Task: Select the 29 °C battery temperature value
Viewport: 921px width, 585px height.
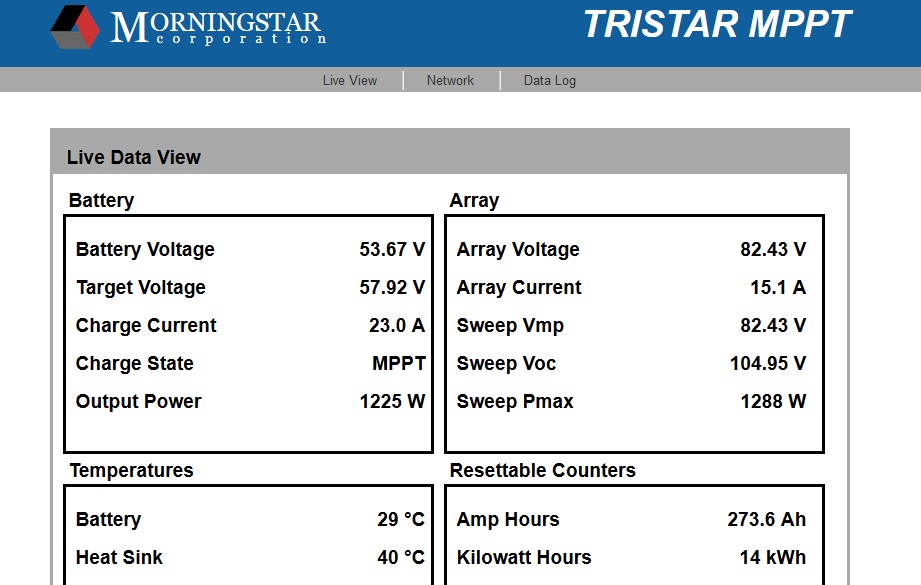Action: click(x=401, y=519)
